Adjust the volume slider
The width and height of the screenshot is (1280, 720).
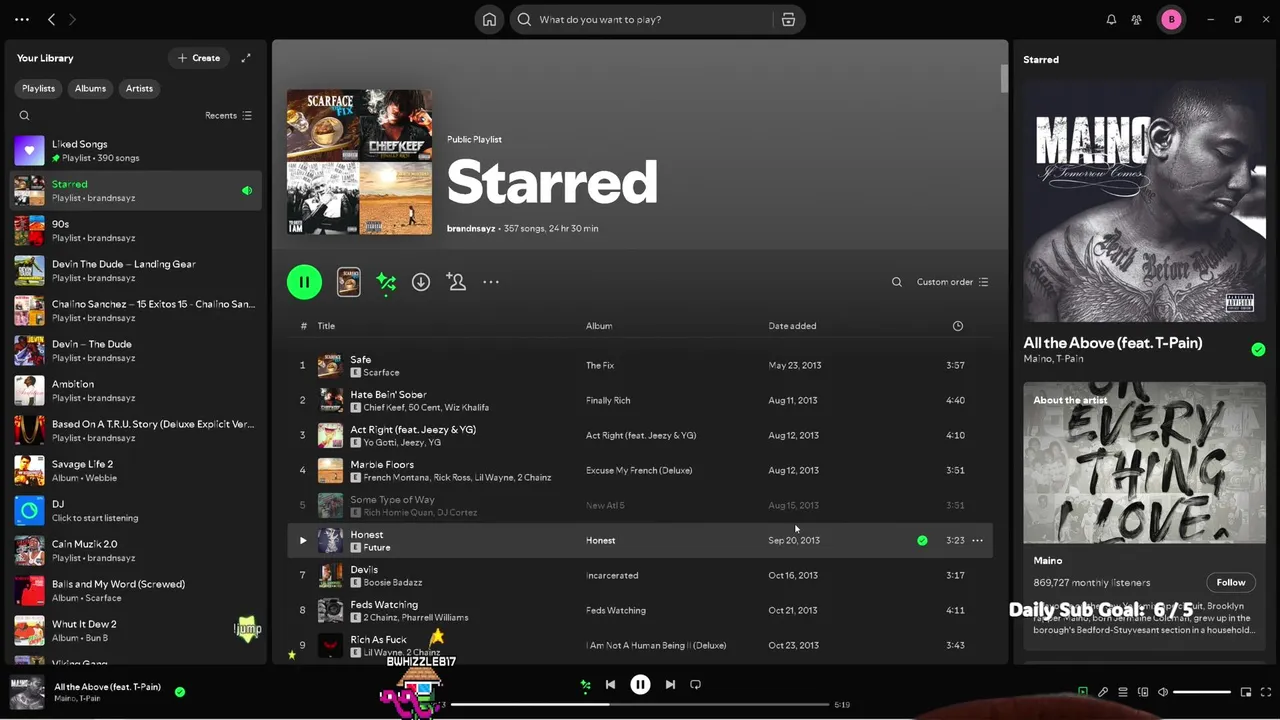(x=1202, y=692)
